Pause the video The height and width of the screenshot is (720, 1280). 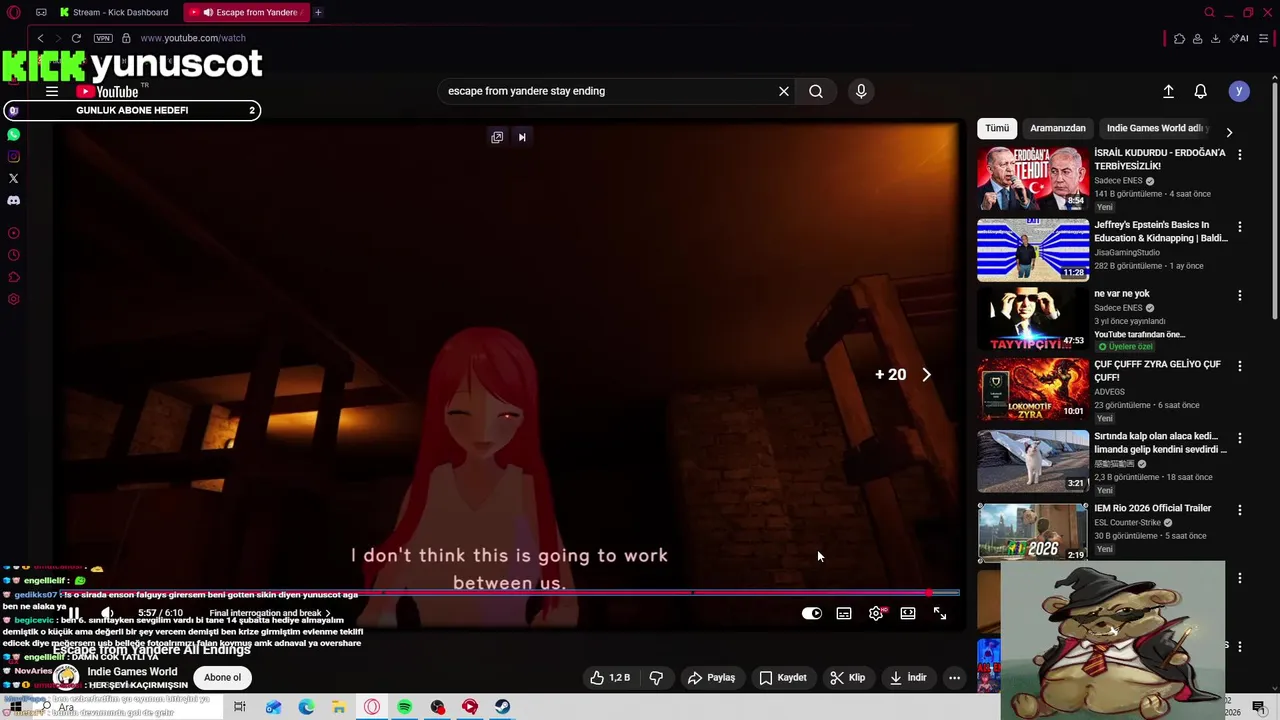pos(74,613)
